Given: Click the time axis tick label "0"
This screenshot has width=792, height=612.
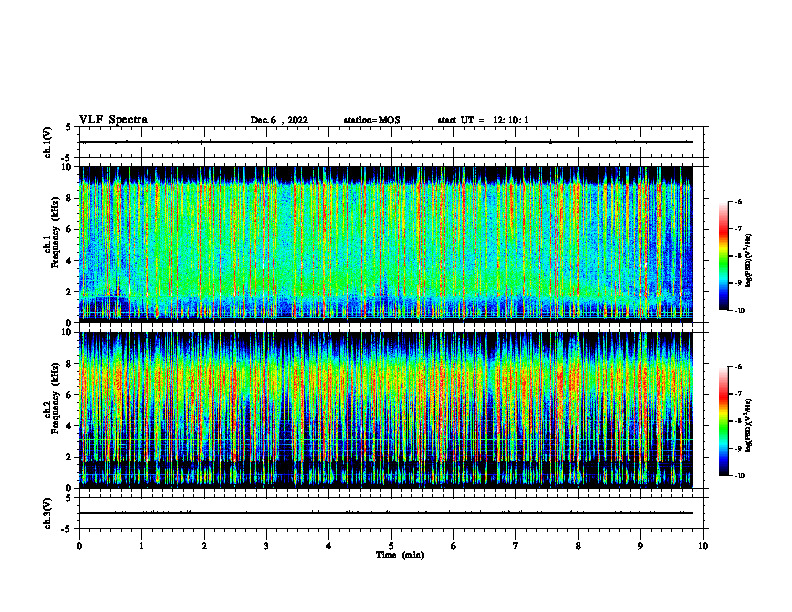Looking at the screenshot, I should [x=79, y=546].
